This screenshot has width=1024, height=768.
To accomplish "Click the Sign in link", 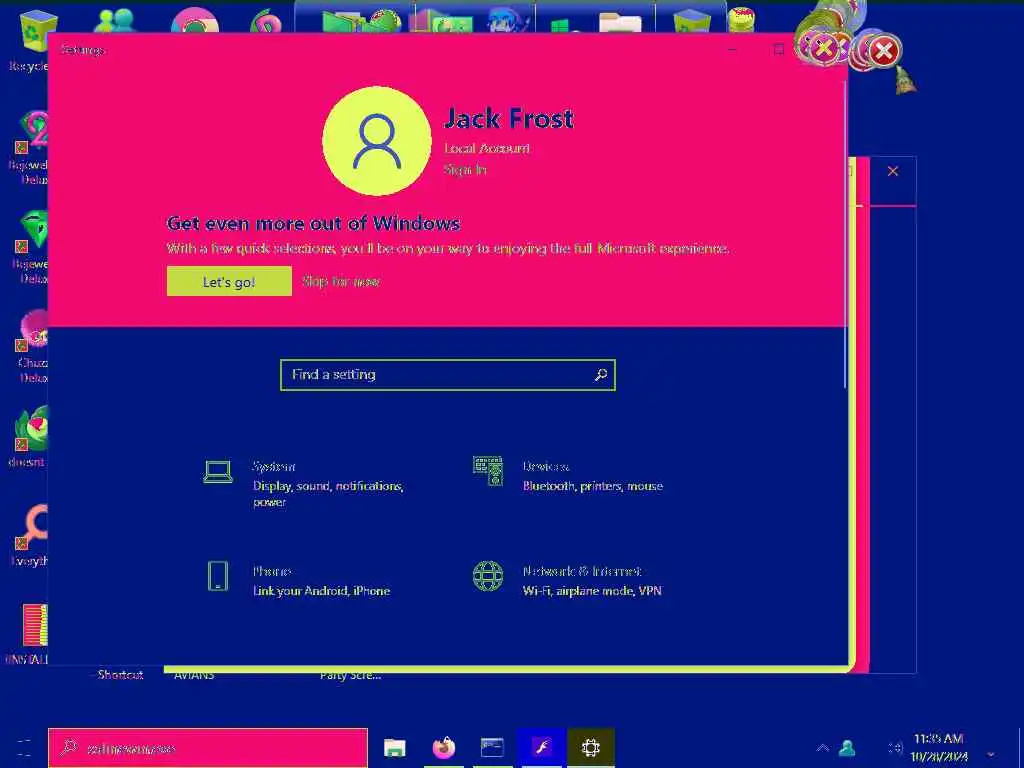I will [x=465, y=170].
